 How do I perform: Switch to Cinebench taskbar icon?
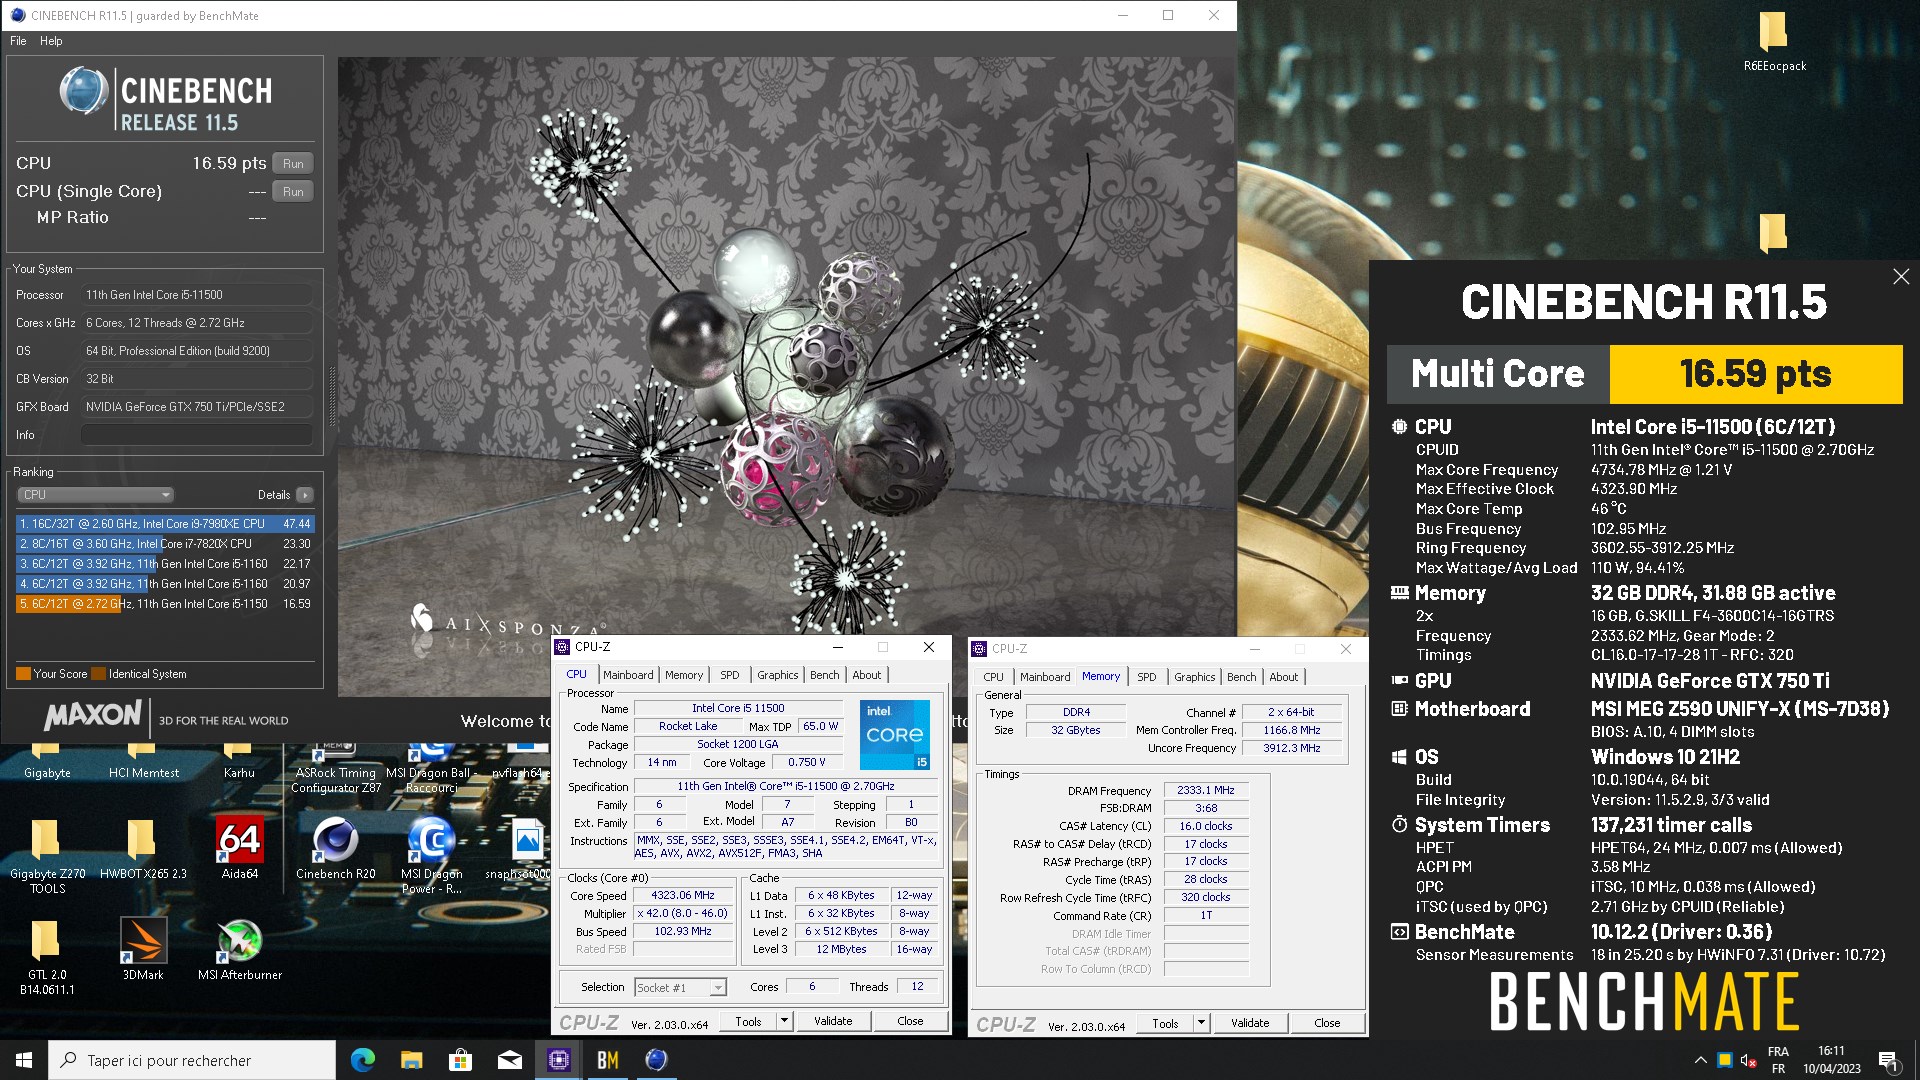[x=656, y=1060]
